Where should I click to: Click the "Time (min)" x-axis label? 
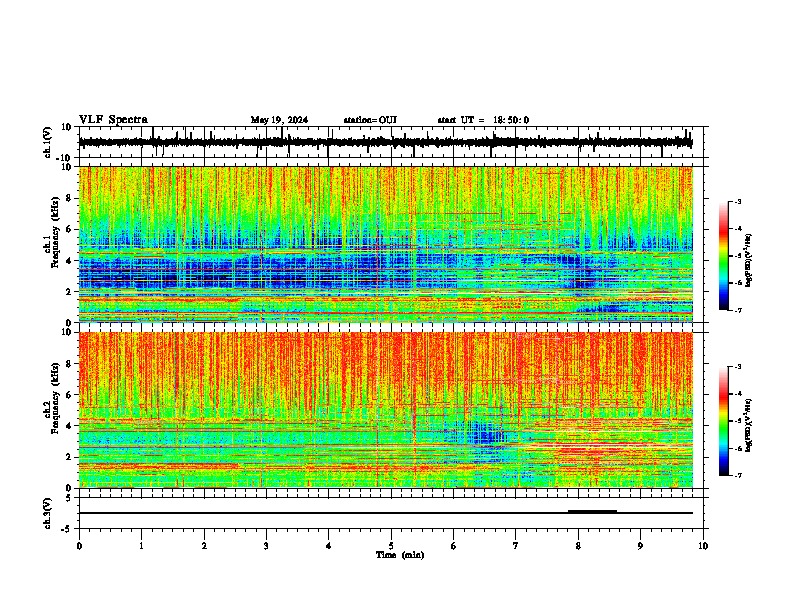400,555
